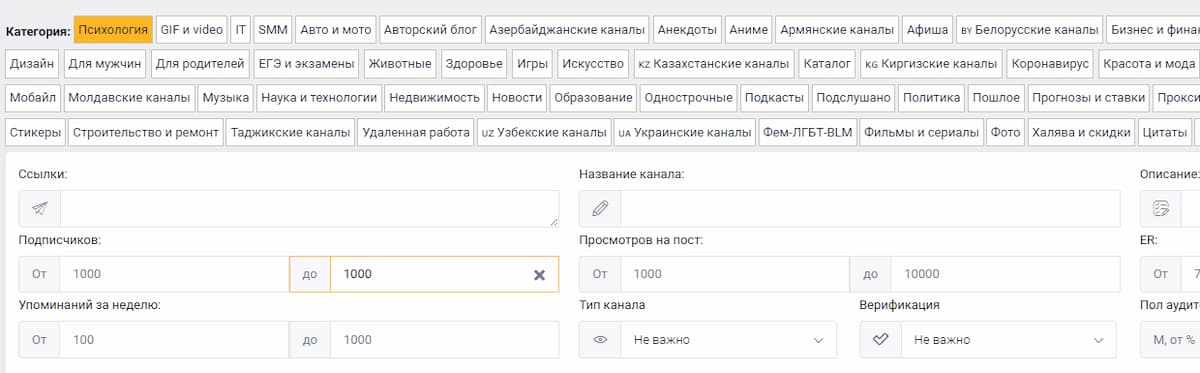Viewport: 1200px width, 373px height.
Task: Choose the Аниме category
Action: (x=749, y=30)
